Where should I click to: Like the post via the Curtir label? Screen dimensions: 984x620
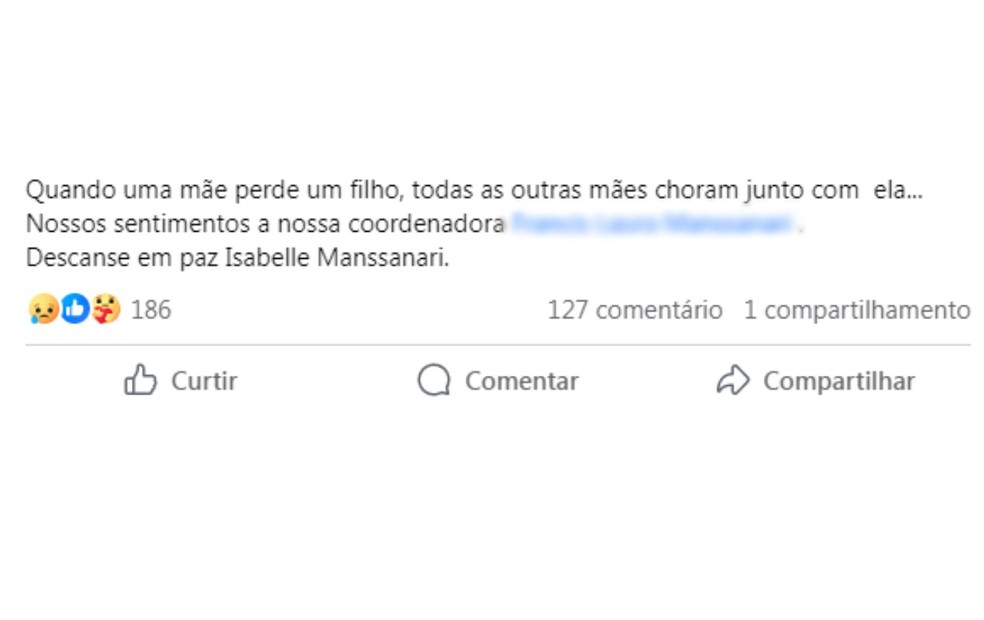coord(204,381)
